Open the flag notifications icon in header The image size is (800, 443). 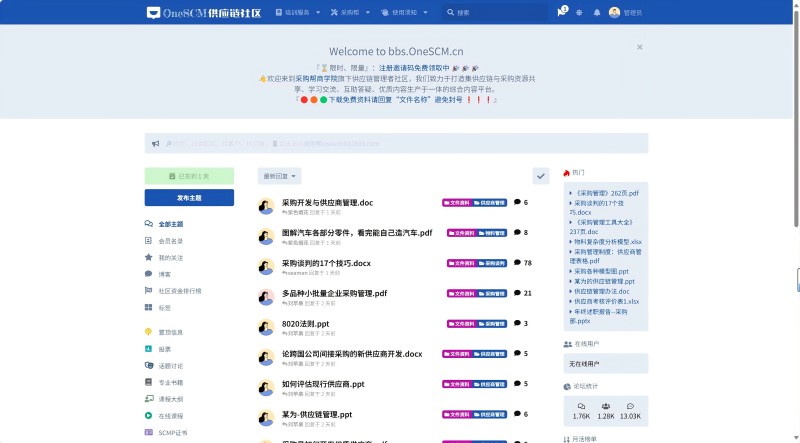click(x=562, y=12)
